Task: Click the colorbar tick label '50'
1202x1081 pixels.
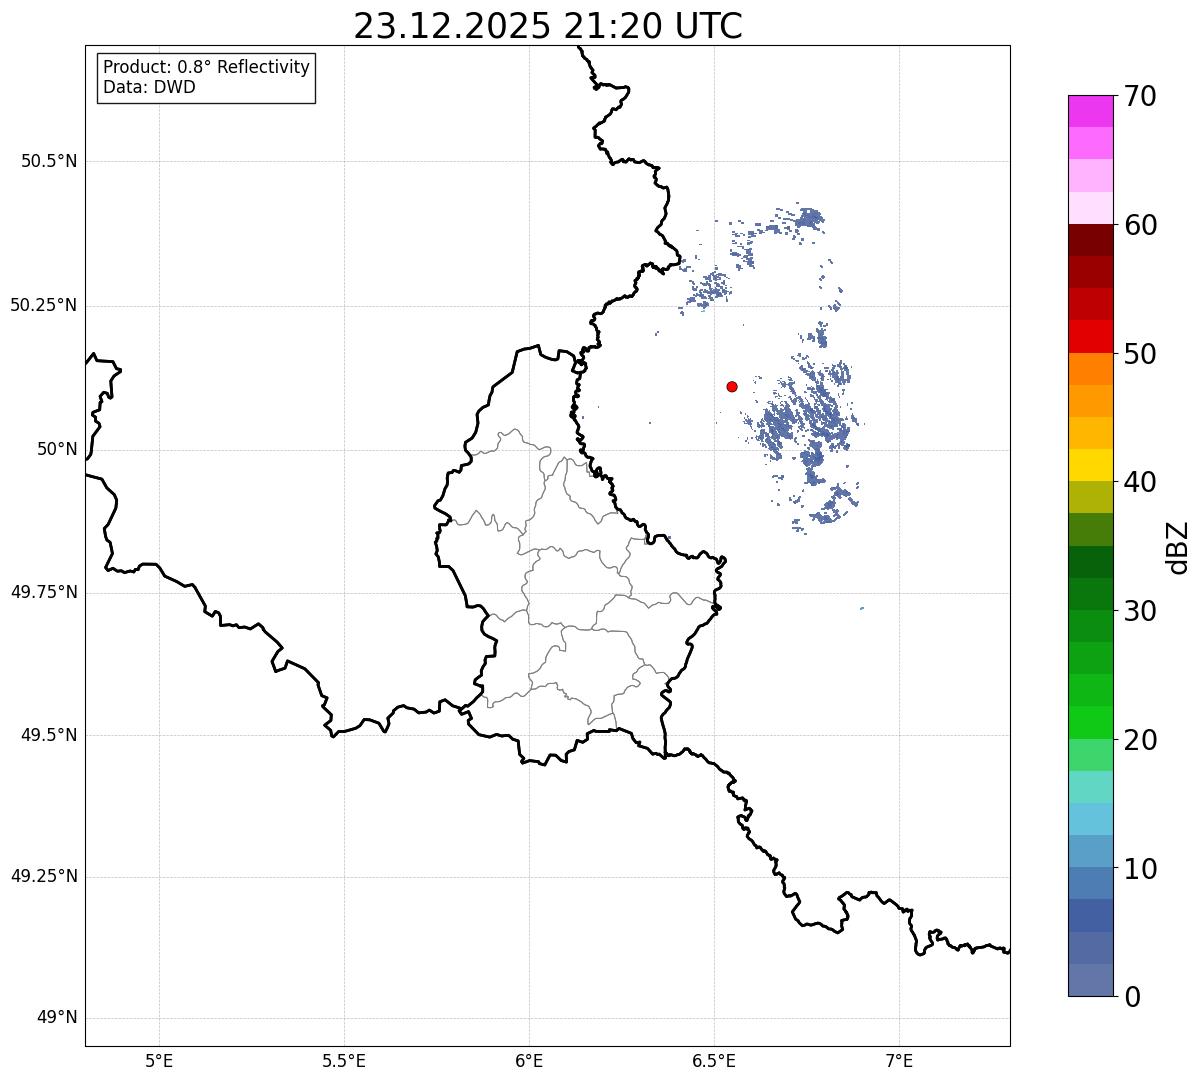Action: click(1140, 354)
